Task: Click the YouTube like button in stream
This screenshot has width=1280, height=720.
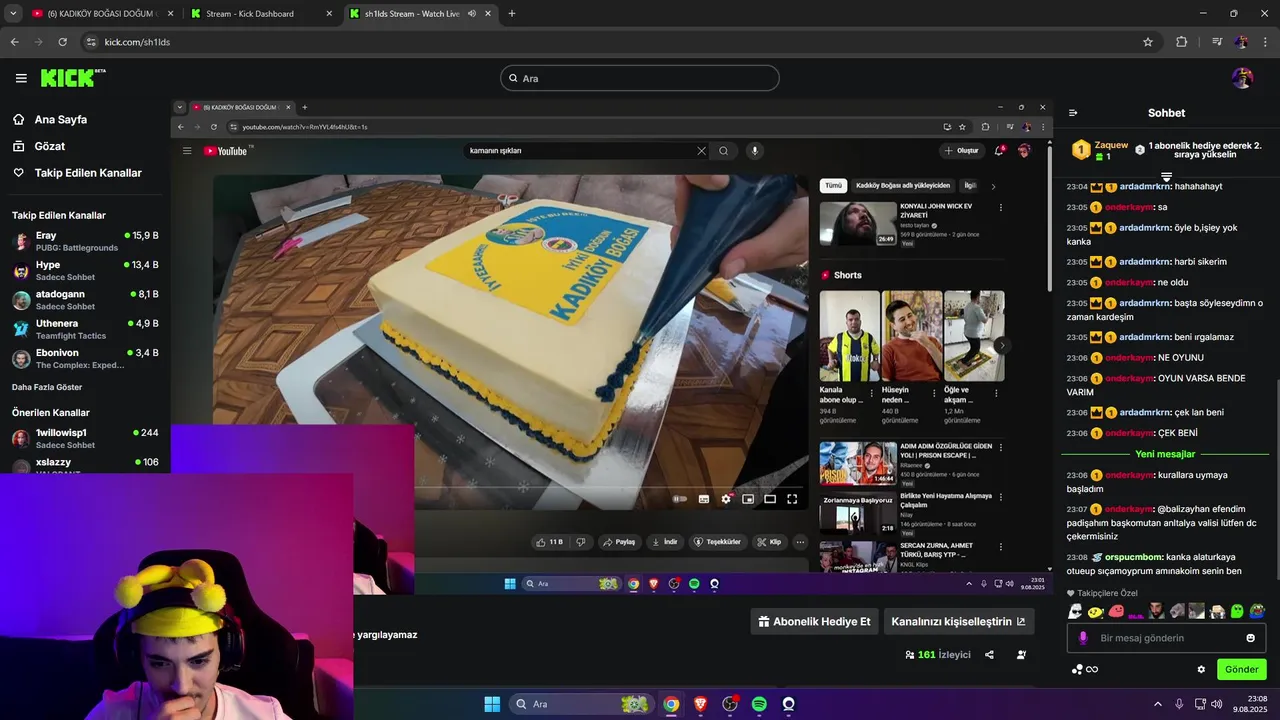Action: (x=549, y=542)
